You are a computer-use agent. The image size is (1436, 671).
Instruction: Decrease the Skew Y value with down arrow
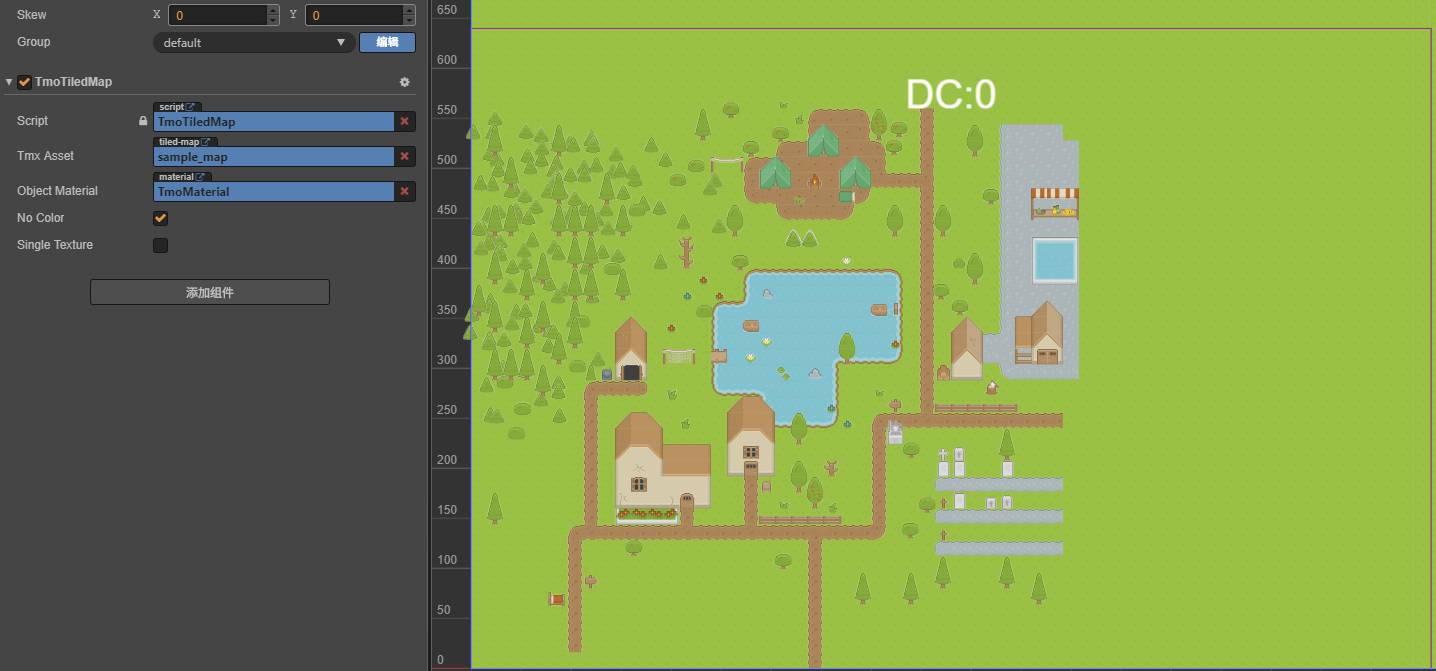click(409, 20)
